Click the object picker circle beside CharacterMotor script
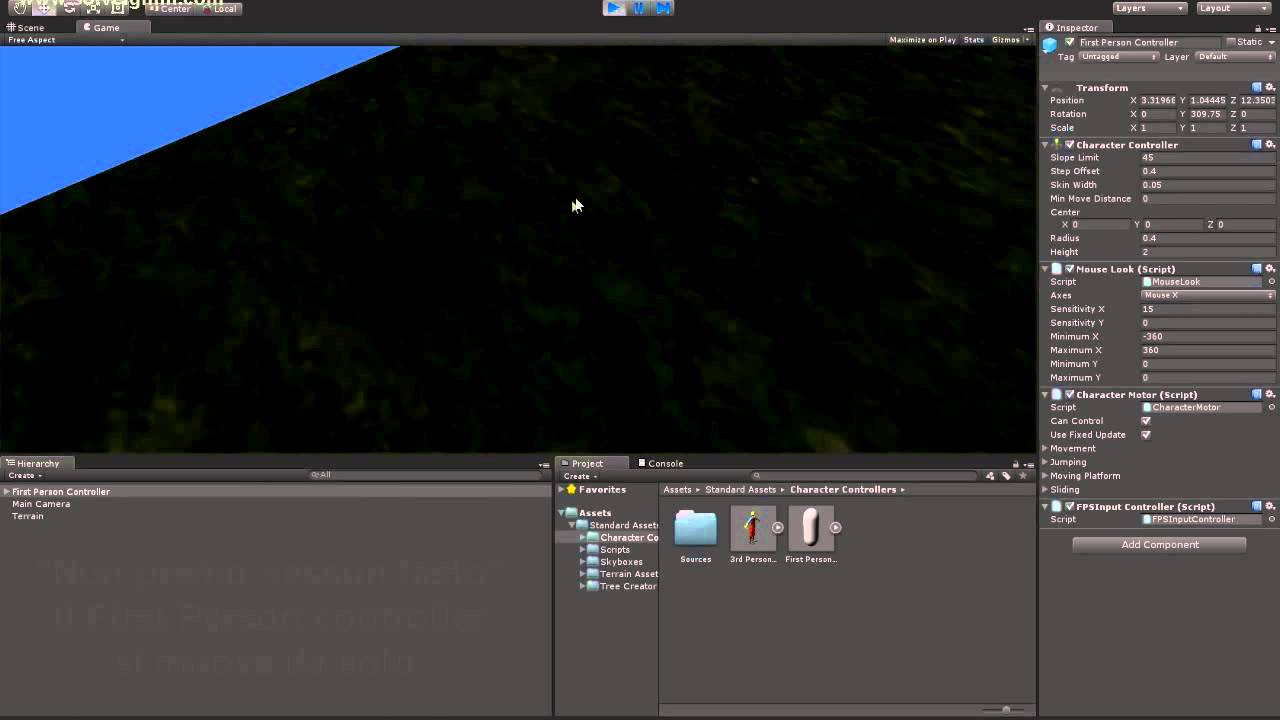Image resolution: width=1280 pixels, height=720 pixels. [x=1272, y=408]
